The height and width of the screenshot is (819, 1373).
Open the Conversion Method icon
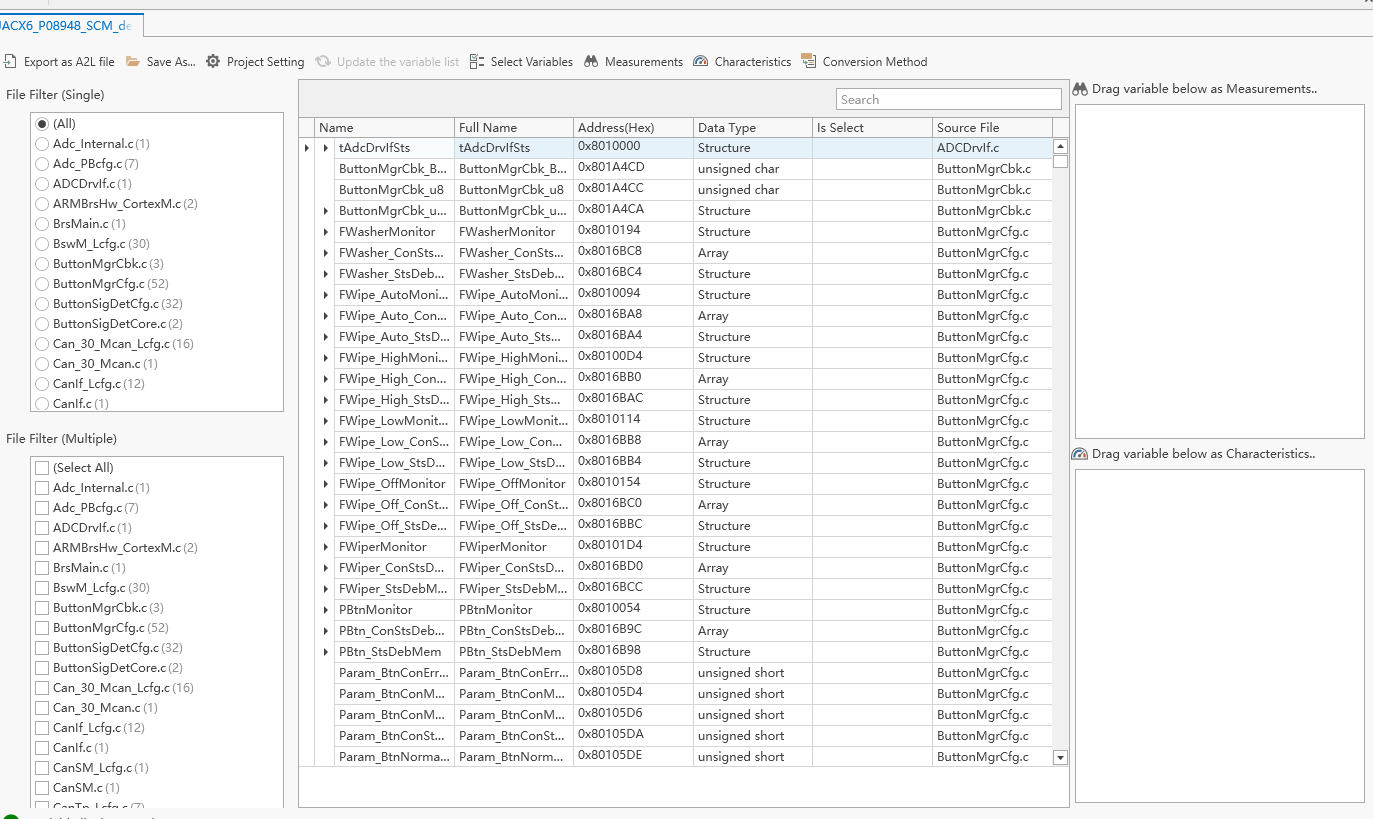pyautogui.click(x=809, y=62)
